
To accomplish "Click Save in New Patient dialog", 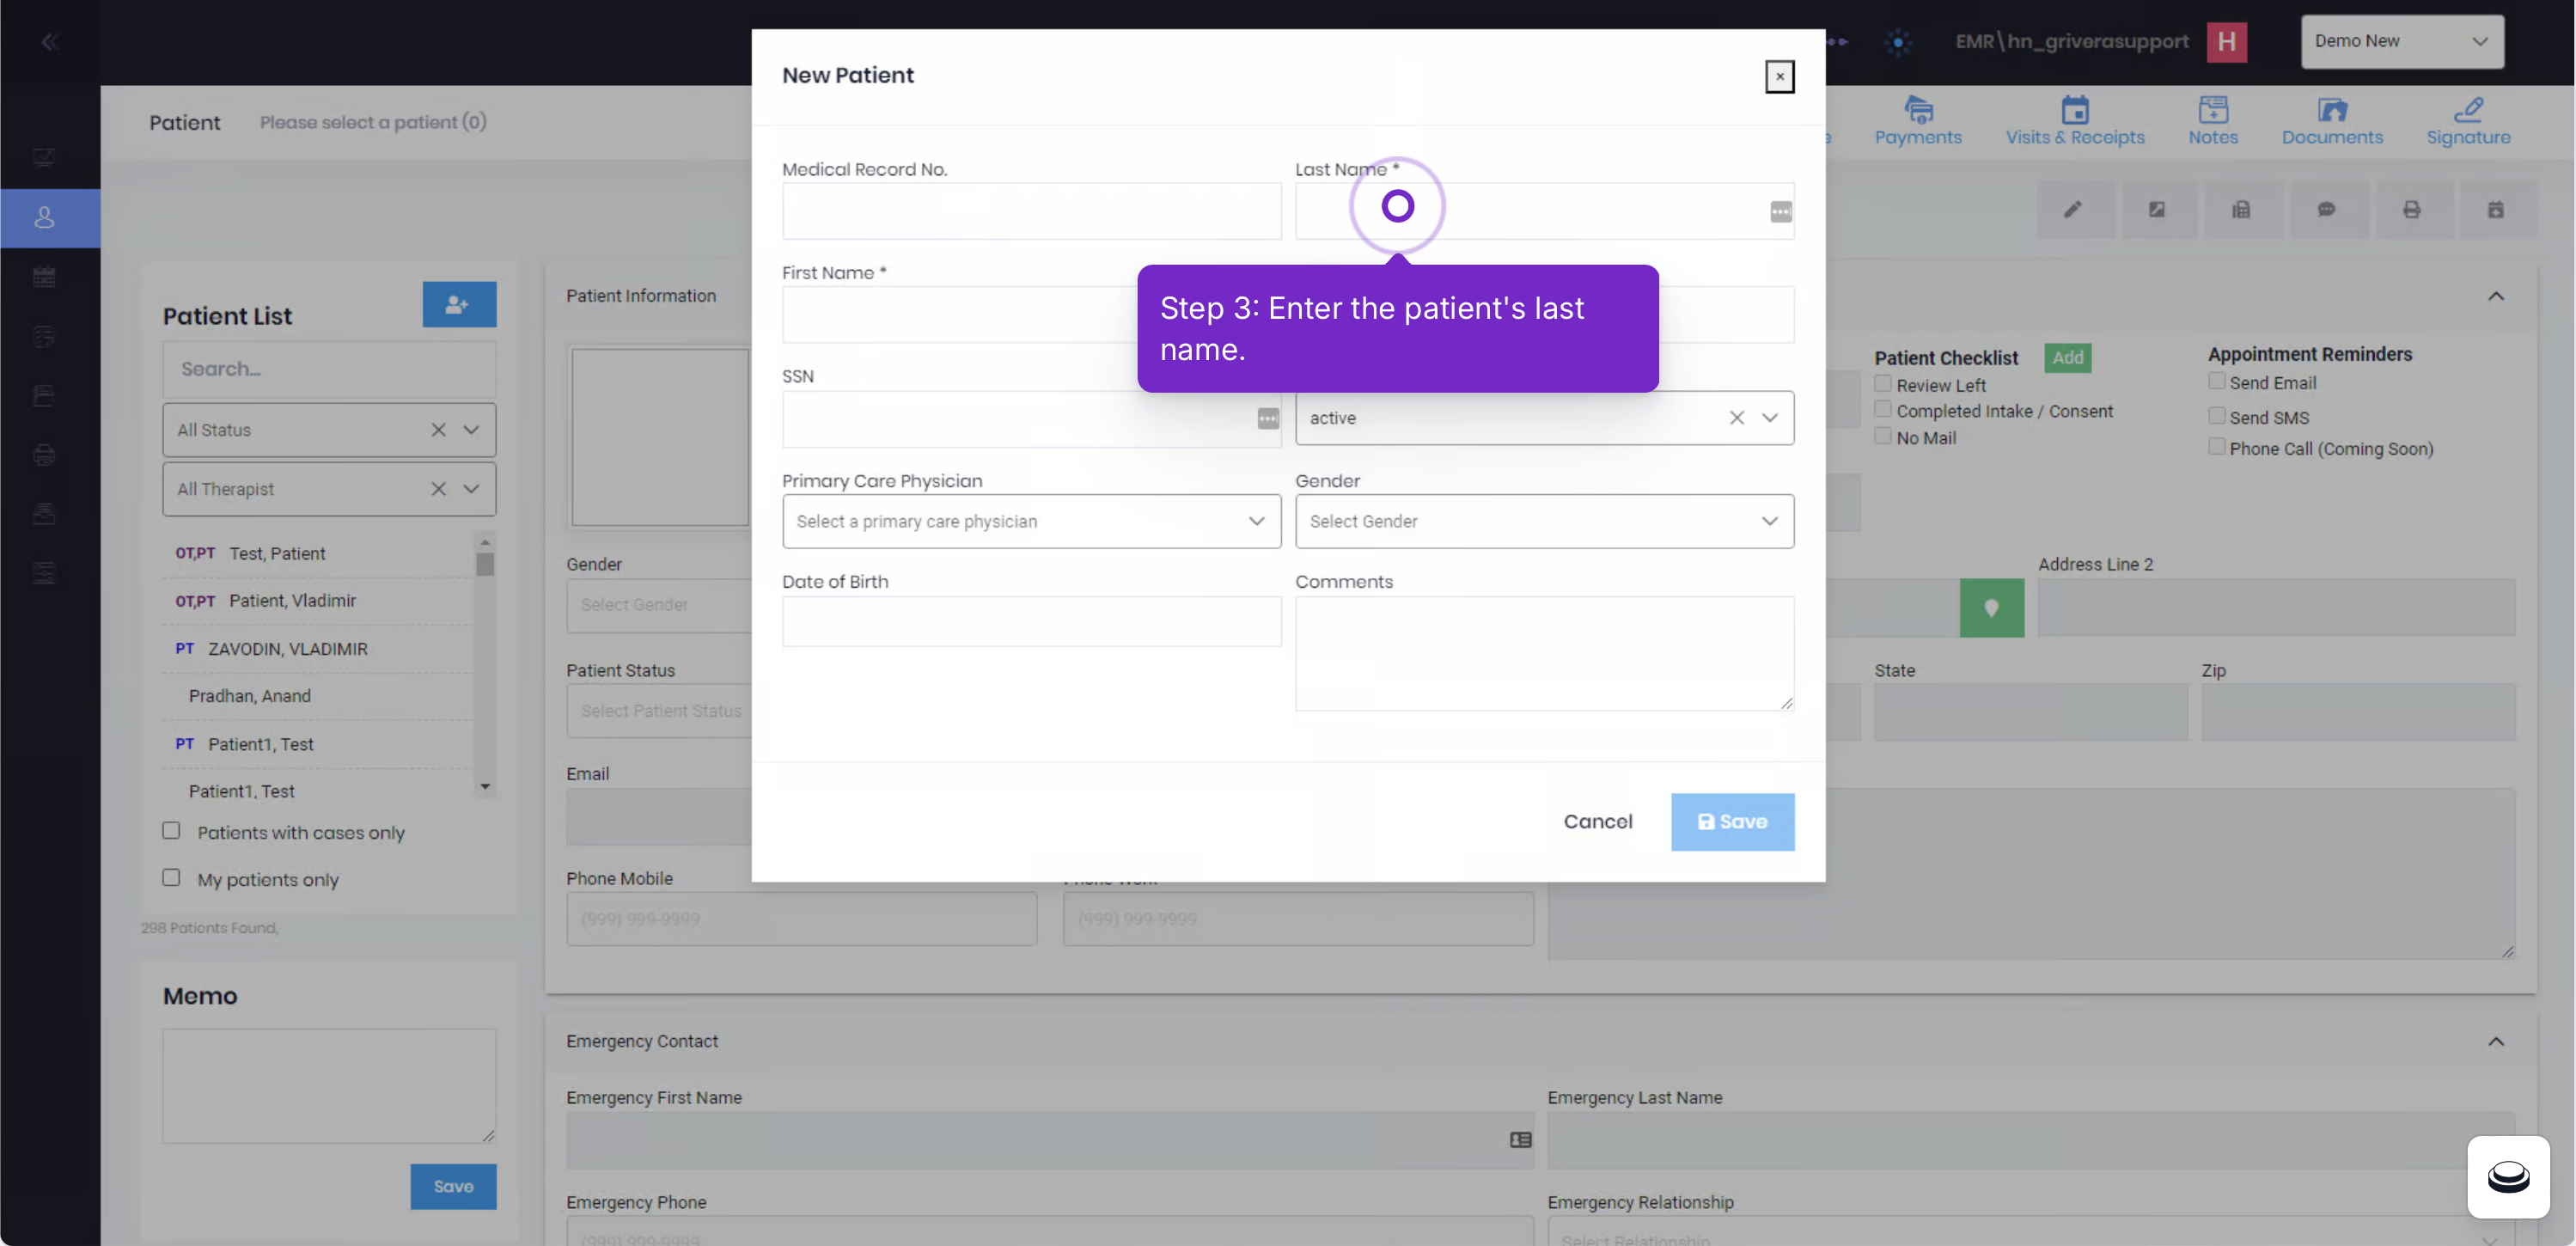I will click(x=1732, y=822).
